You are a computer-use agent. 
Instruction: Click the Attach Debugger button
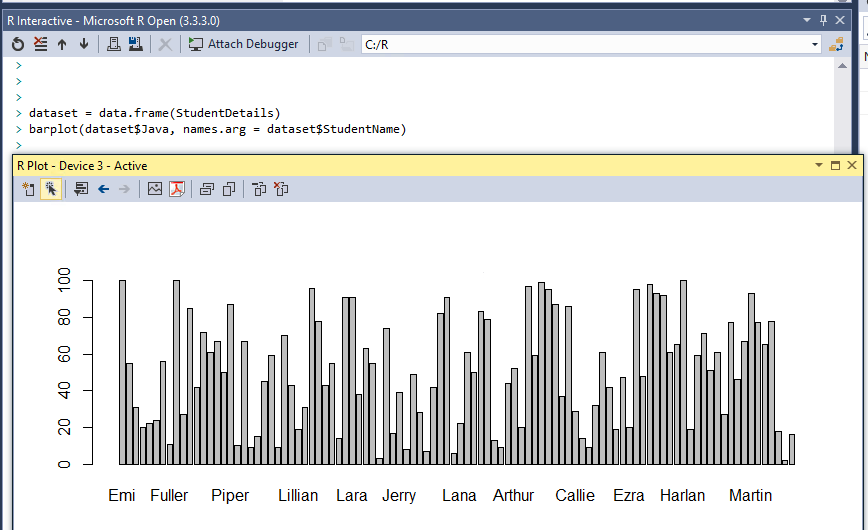(244, 44)
